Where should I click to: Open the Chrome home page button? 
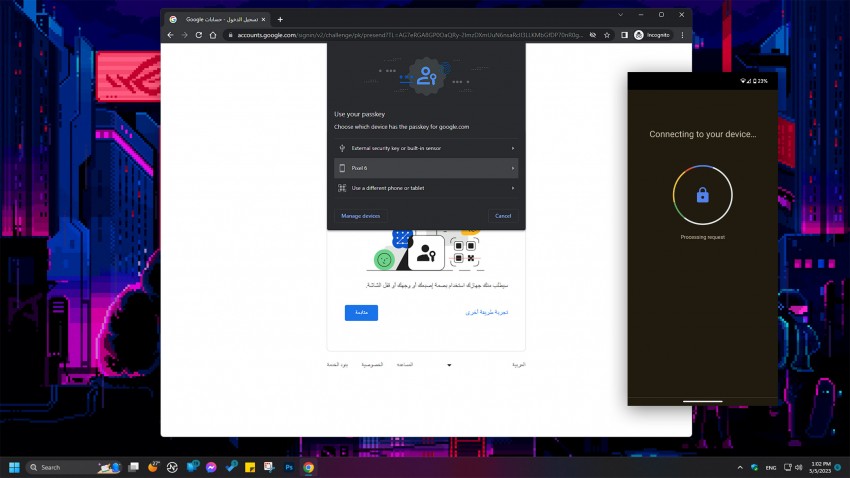[213, 35]
